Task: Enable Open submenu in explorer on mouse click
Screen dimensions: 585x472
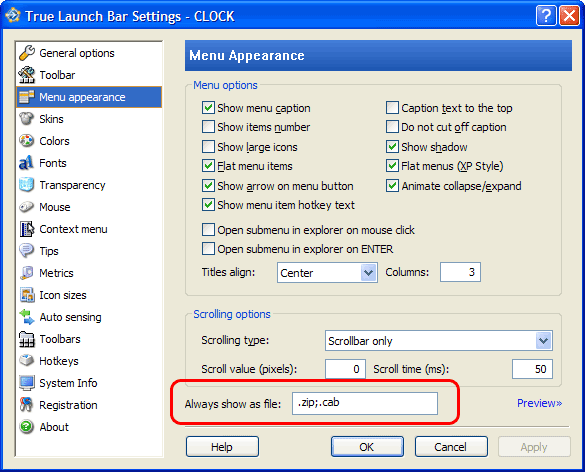Action: pos(208,230)
